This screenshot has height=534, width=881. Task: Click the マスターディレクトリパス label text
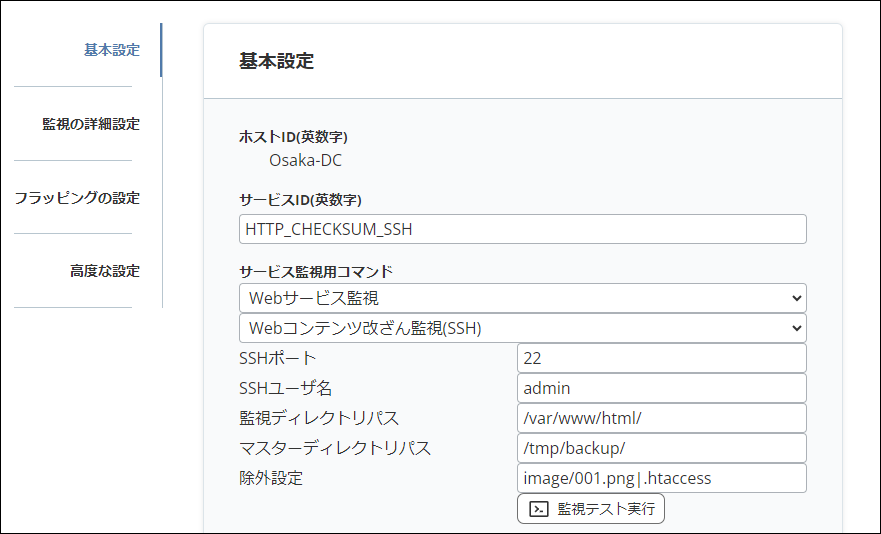pos(335,448)
